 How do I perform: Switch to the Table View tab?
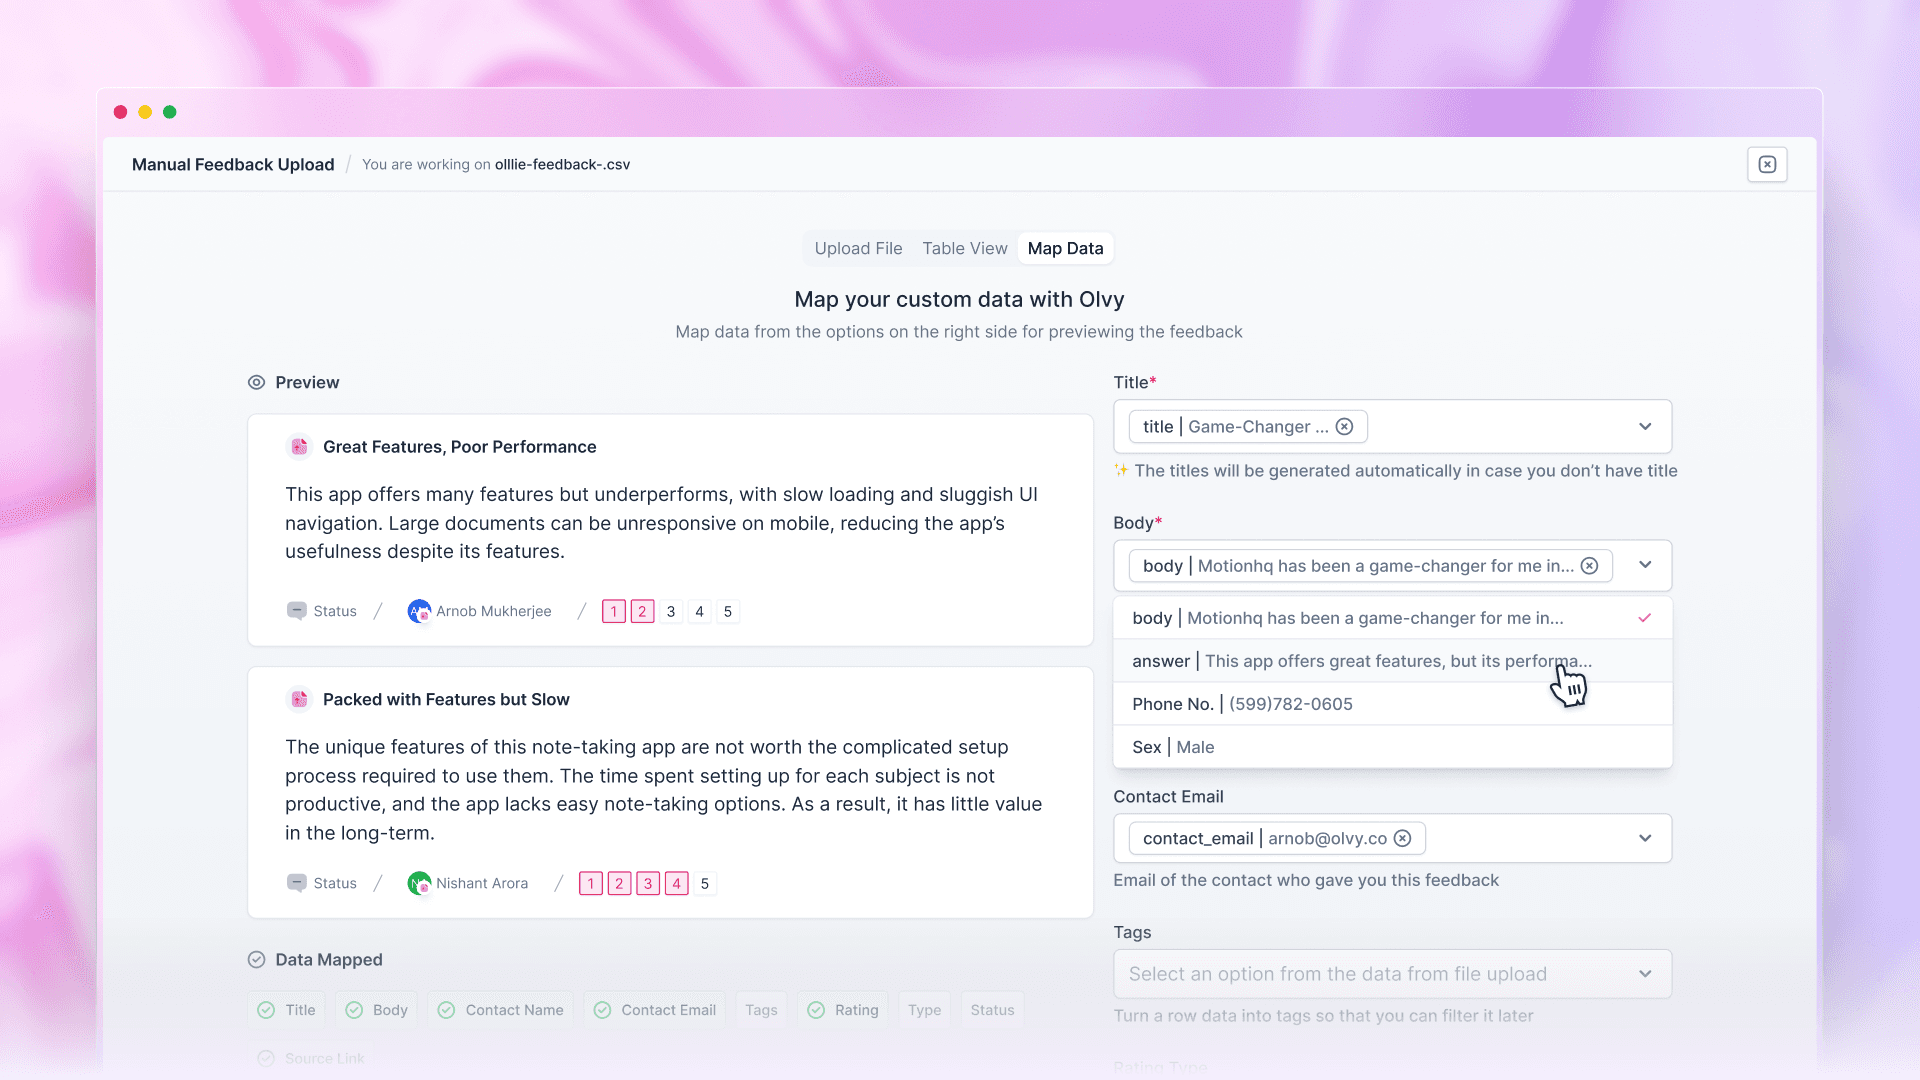pos(964,249)
